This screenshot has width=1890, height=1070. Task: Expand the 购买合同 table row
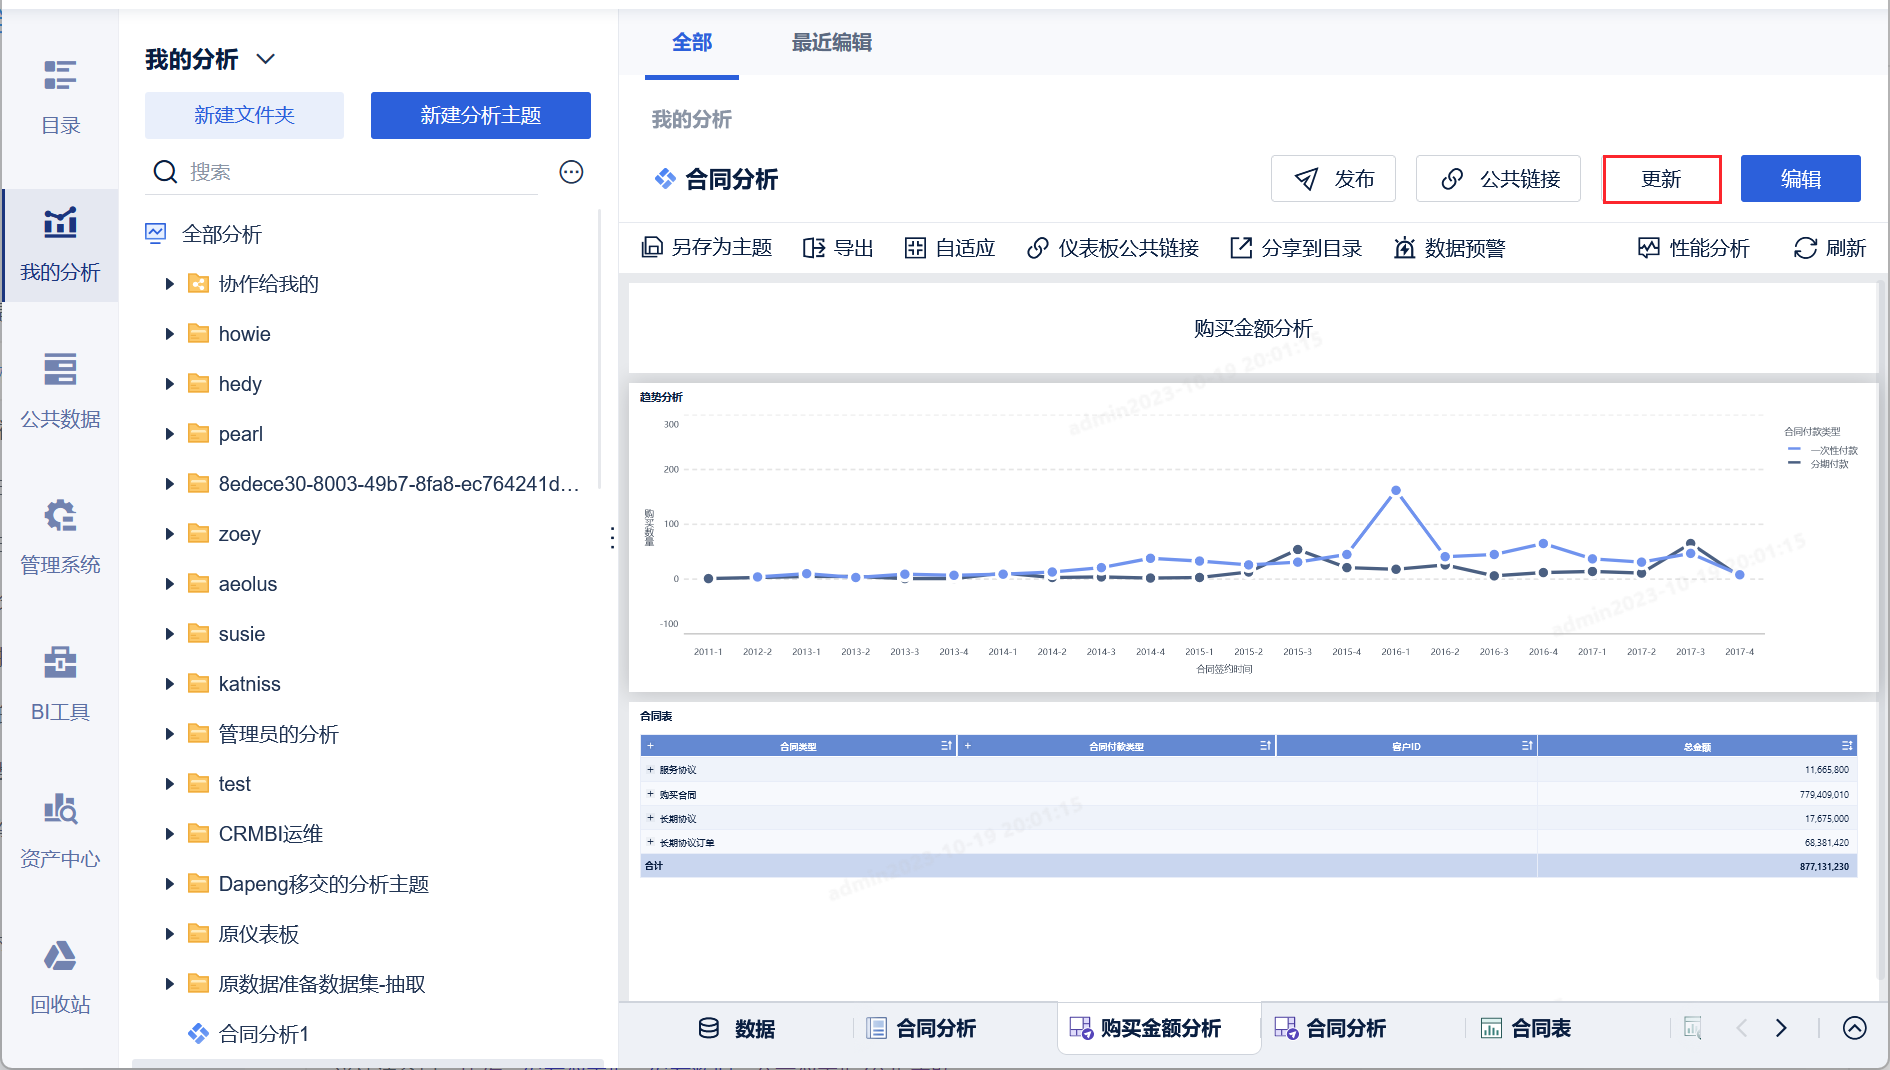pyautogui.click(x=650, y=794)
